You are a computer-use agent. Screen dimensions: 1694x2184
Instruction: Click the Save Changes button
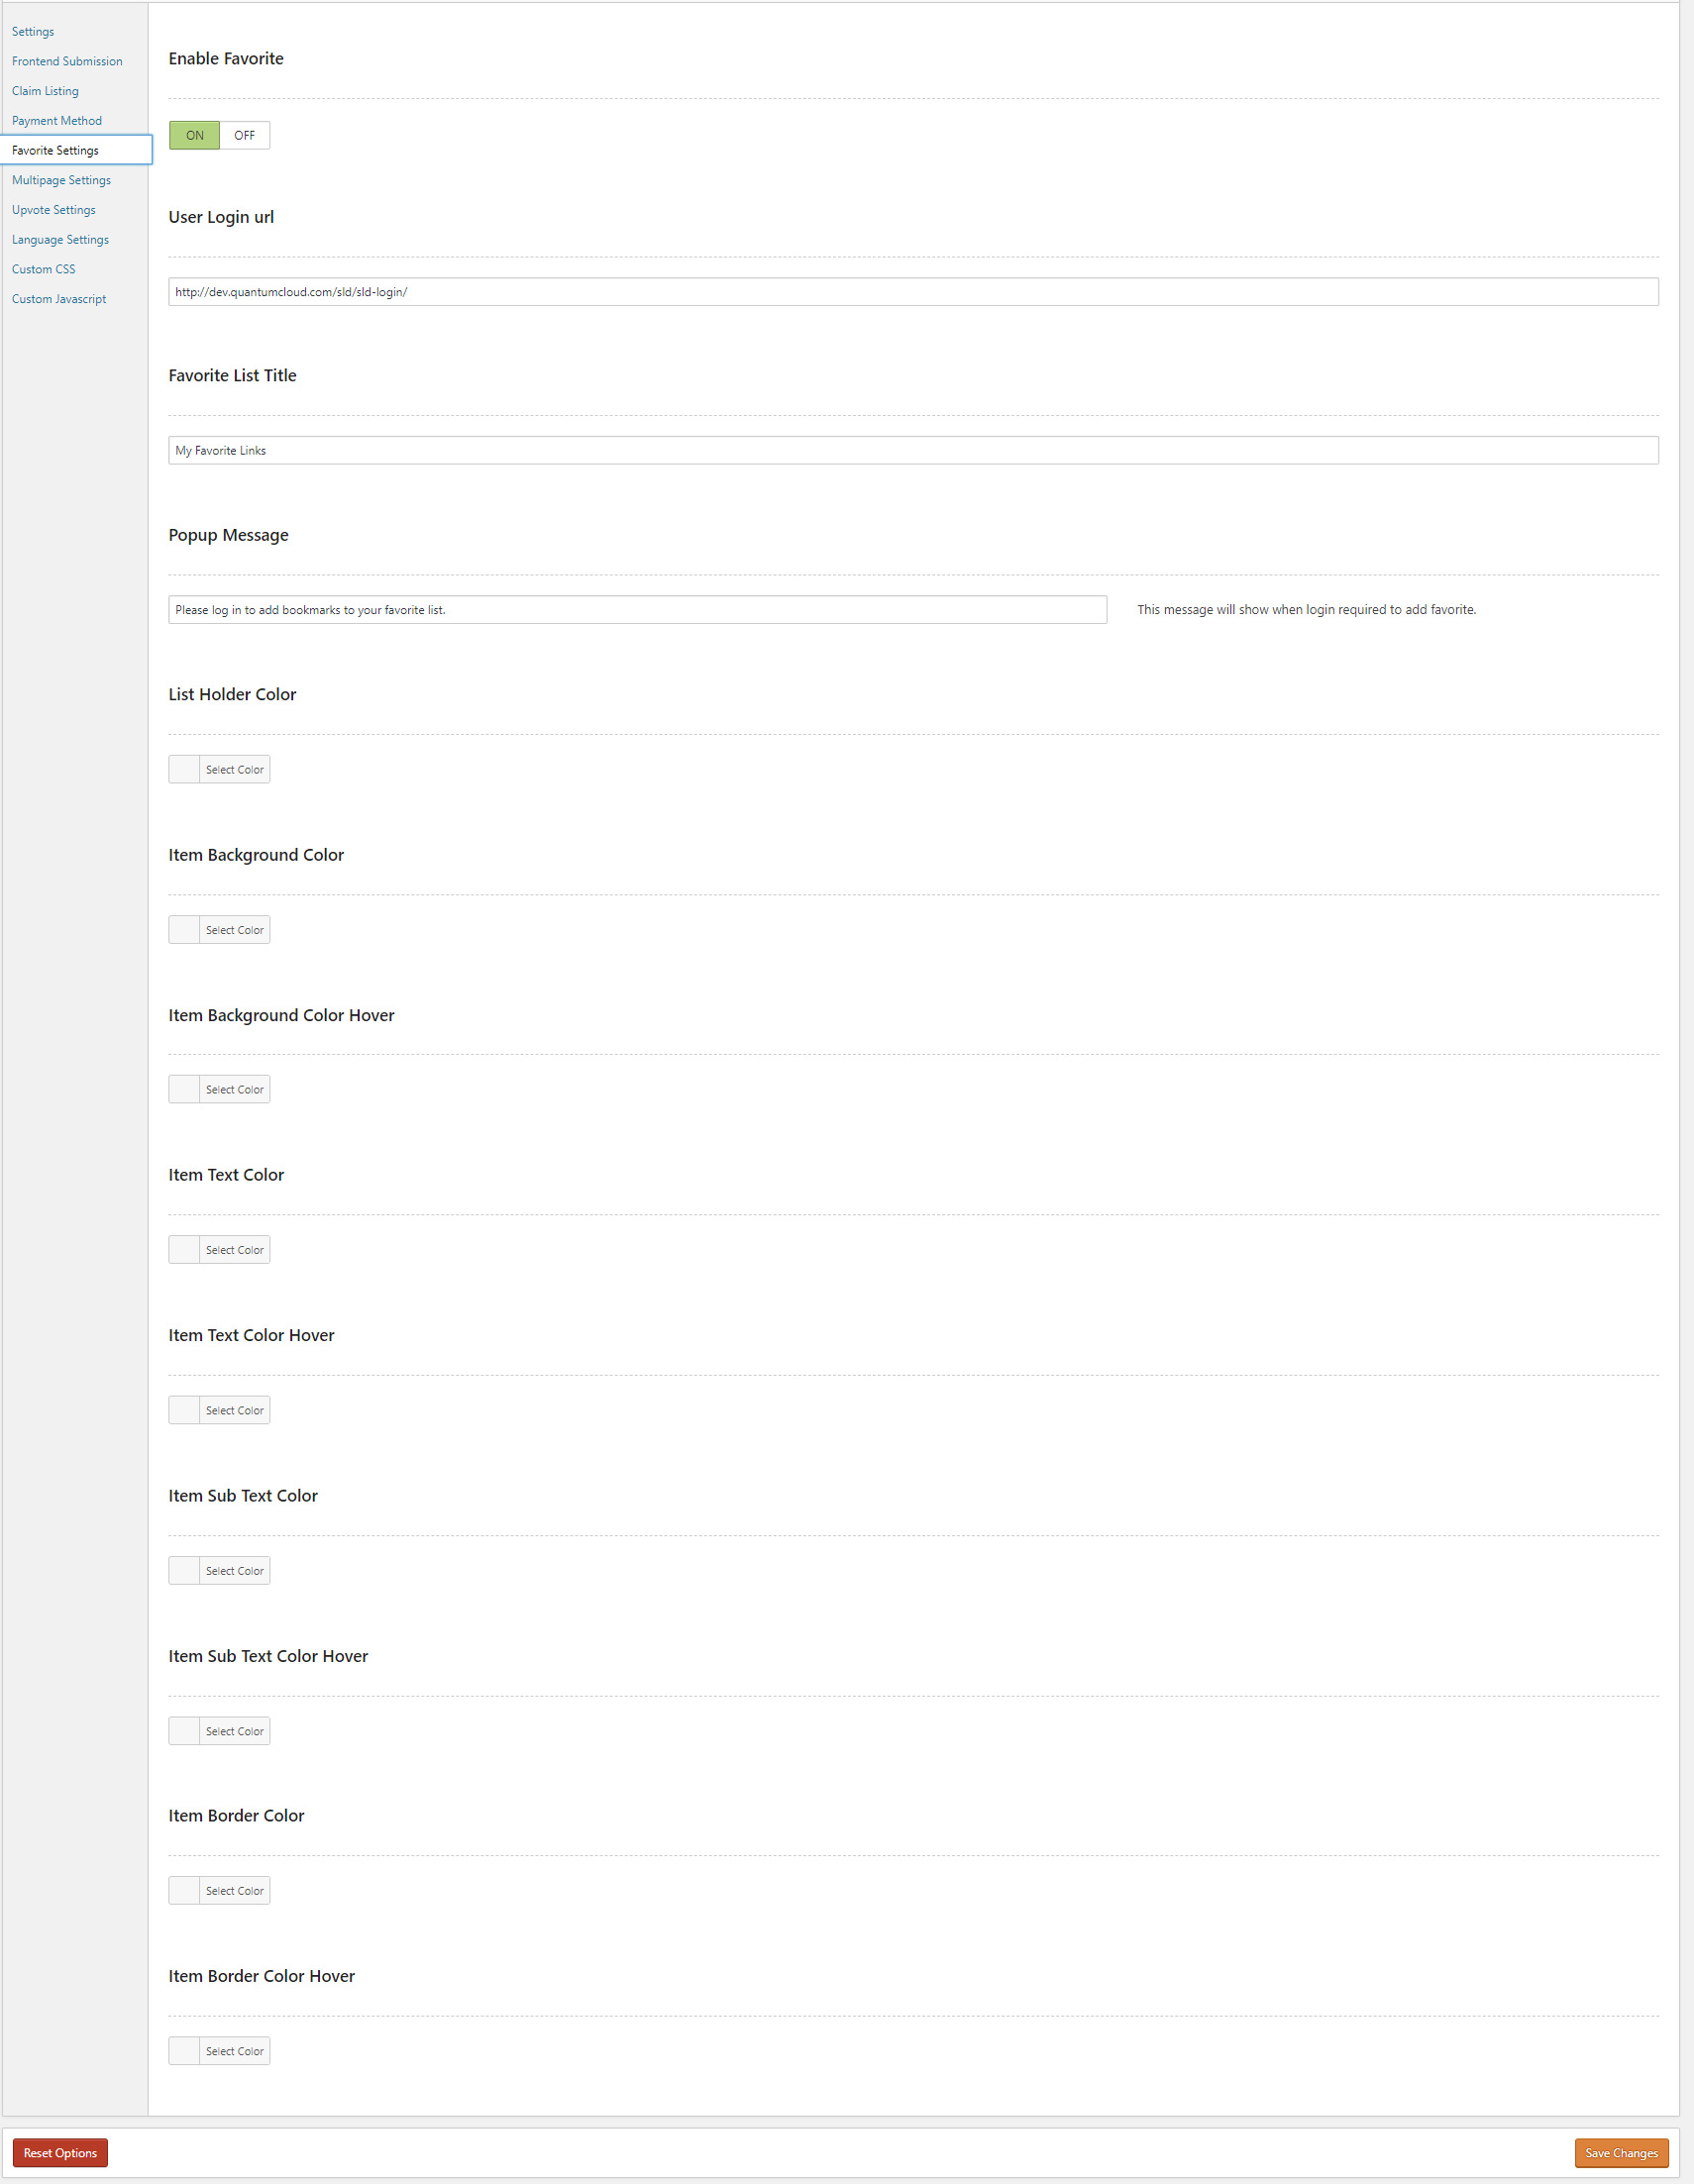click(x=1620, y=2153)
